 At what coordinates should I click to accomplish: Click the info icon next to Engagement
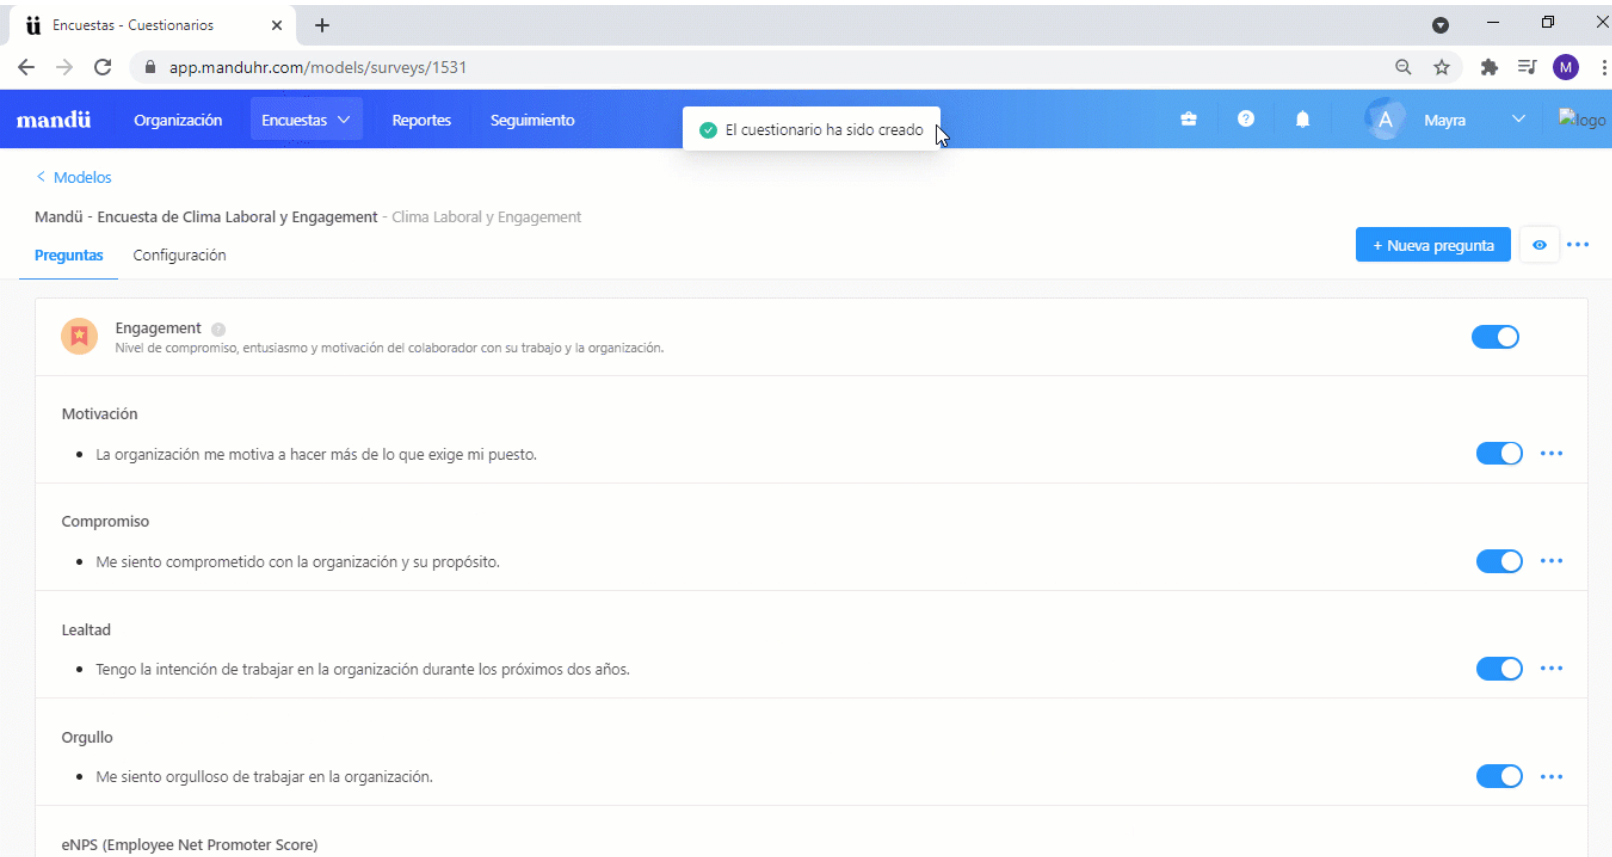(218, 329)
